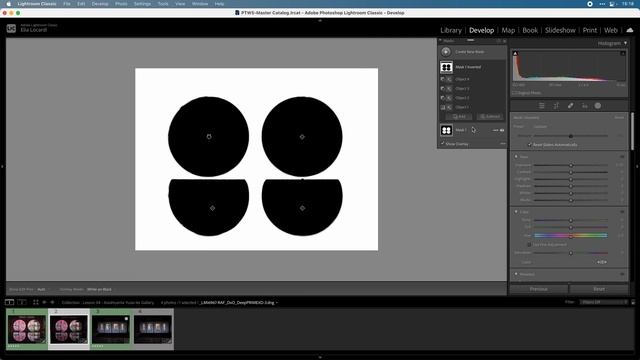Click the Masks panel close icon

coord(504,41)
